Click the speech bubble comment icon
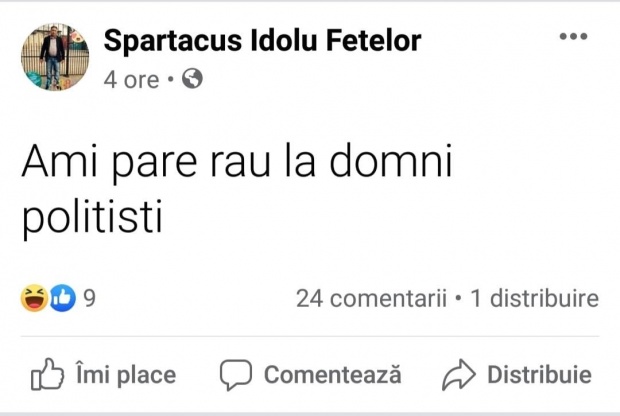 (x=235, y=376)
